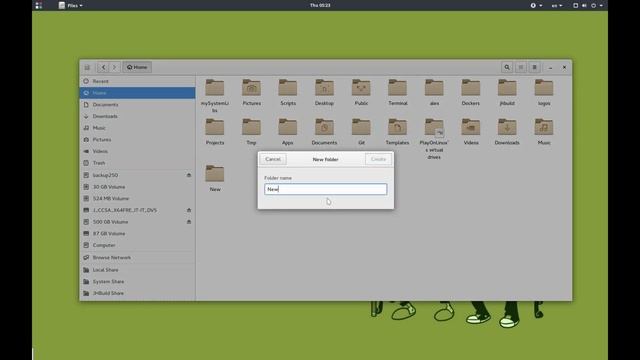Open Computer in the sidebar

pos(137,245)
